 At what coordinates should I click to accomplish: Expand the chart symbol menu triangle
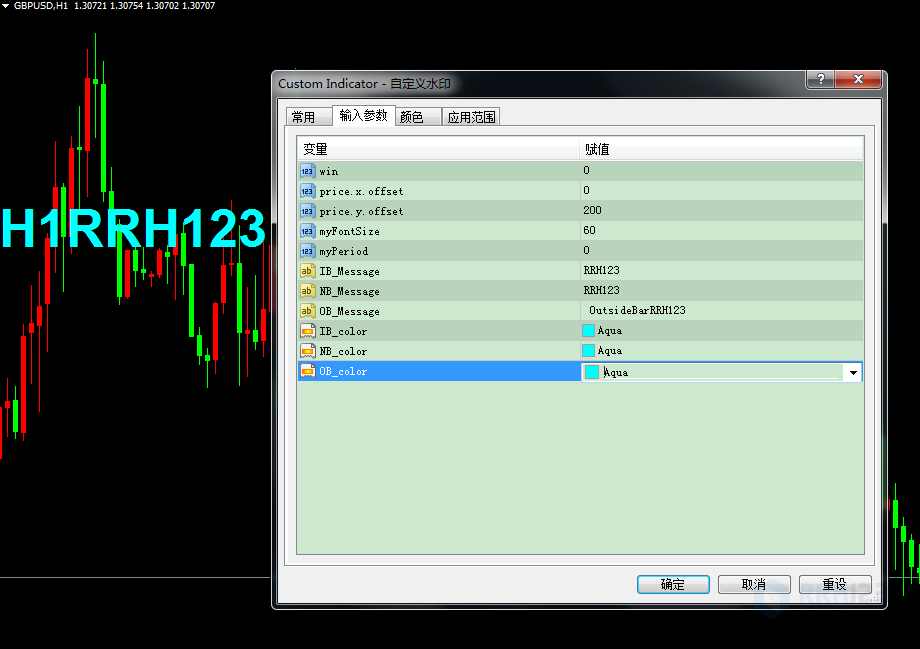pyautogui.click(x=6, y=6)
